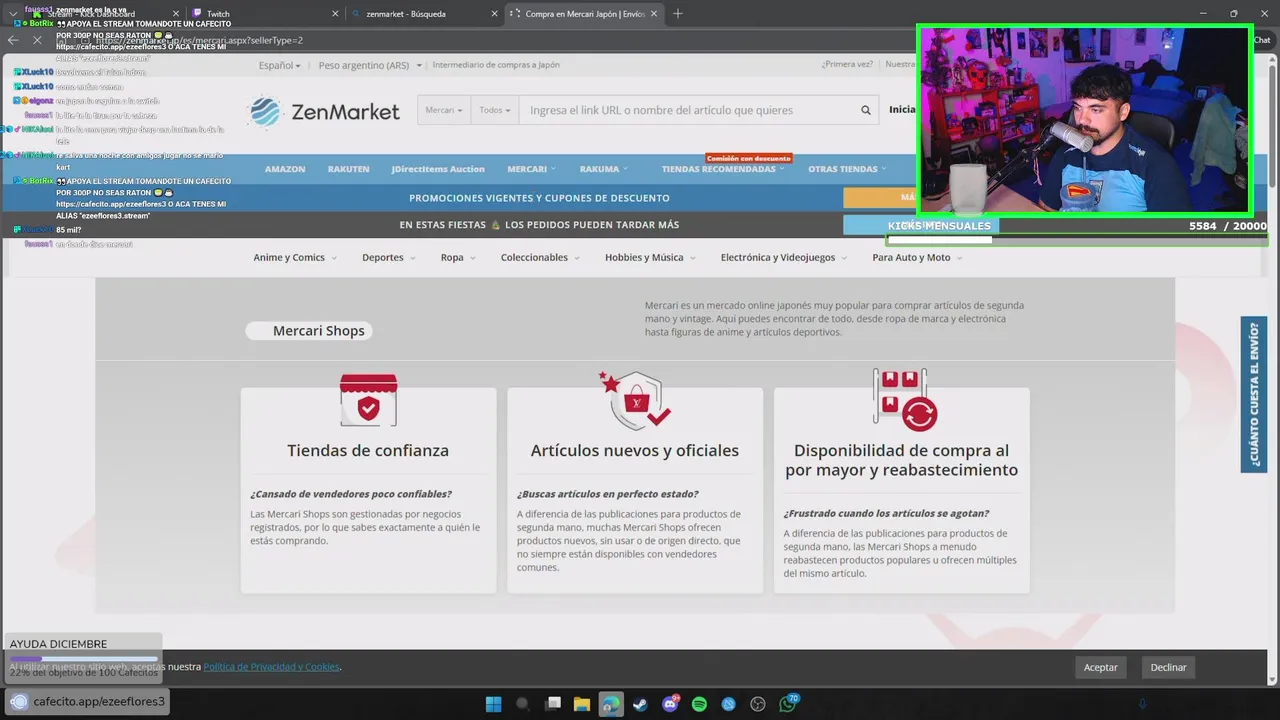Viewport: 1280px width, 720px height.
Task: Click Intermediario de compras a Japón link
Action: pos(496,64)
